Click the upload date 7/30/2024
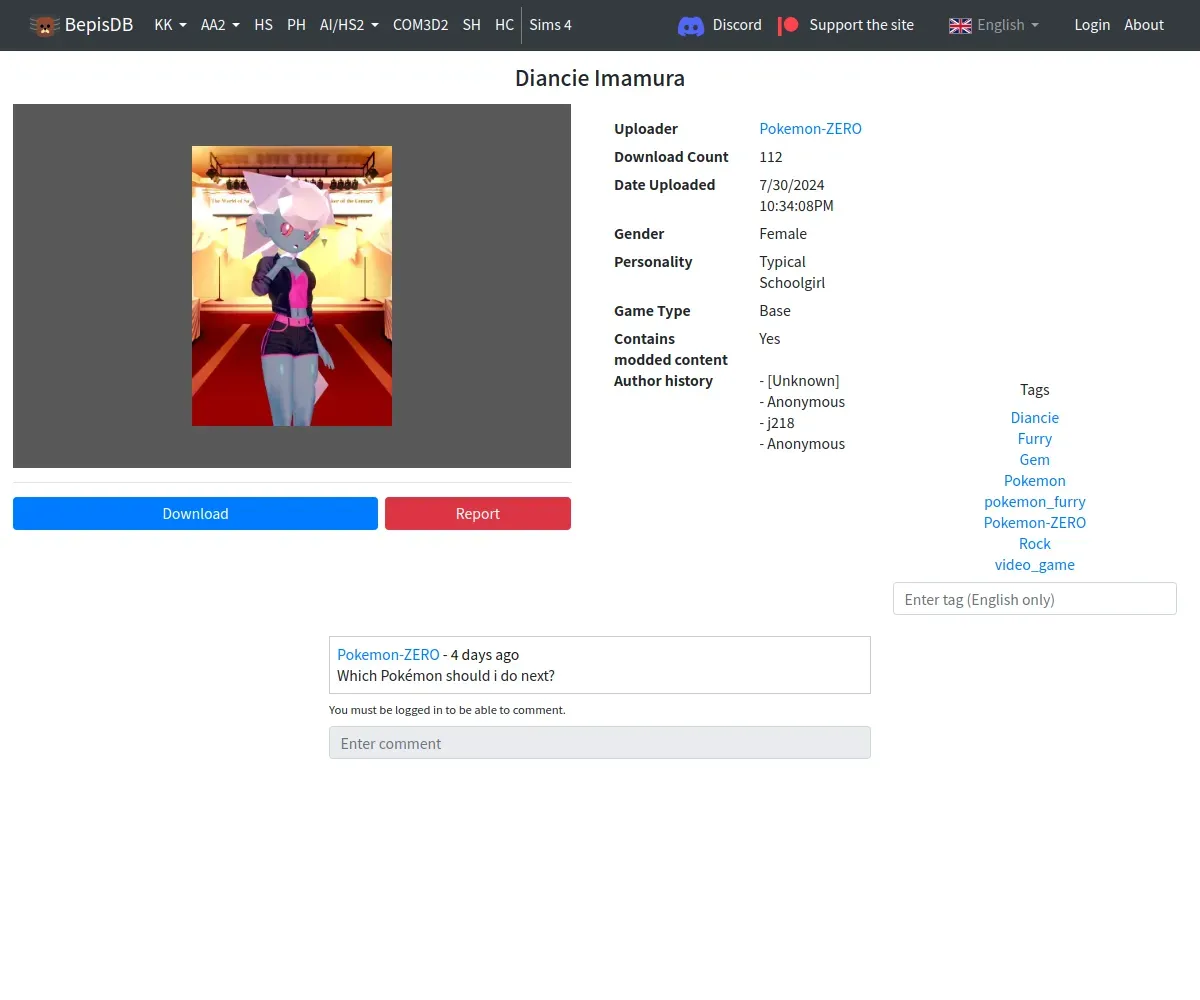1200x1000 pixels. tap(792, 184)
